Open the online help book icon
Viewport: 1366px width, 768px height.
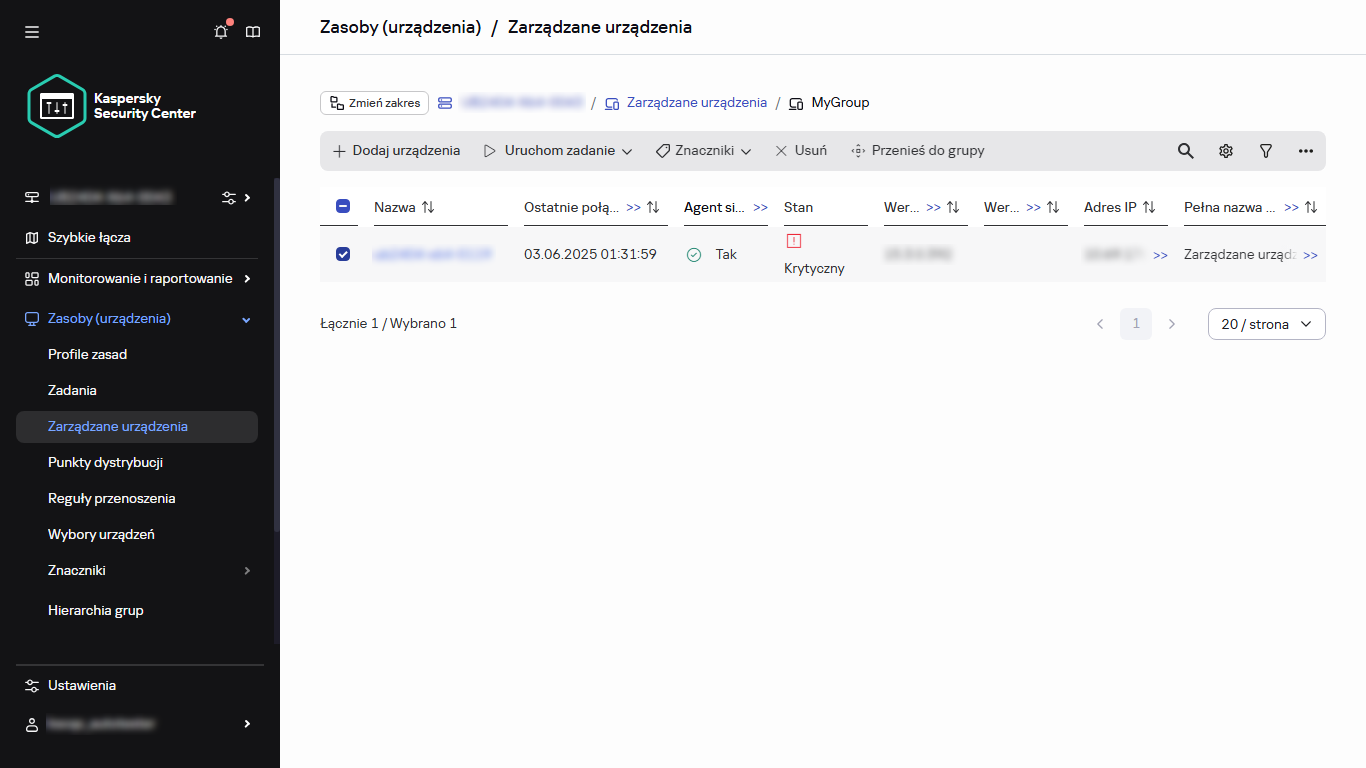coord(252,31)
